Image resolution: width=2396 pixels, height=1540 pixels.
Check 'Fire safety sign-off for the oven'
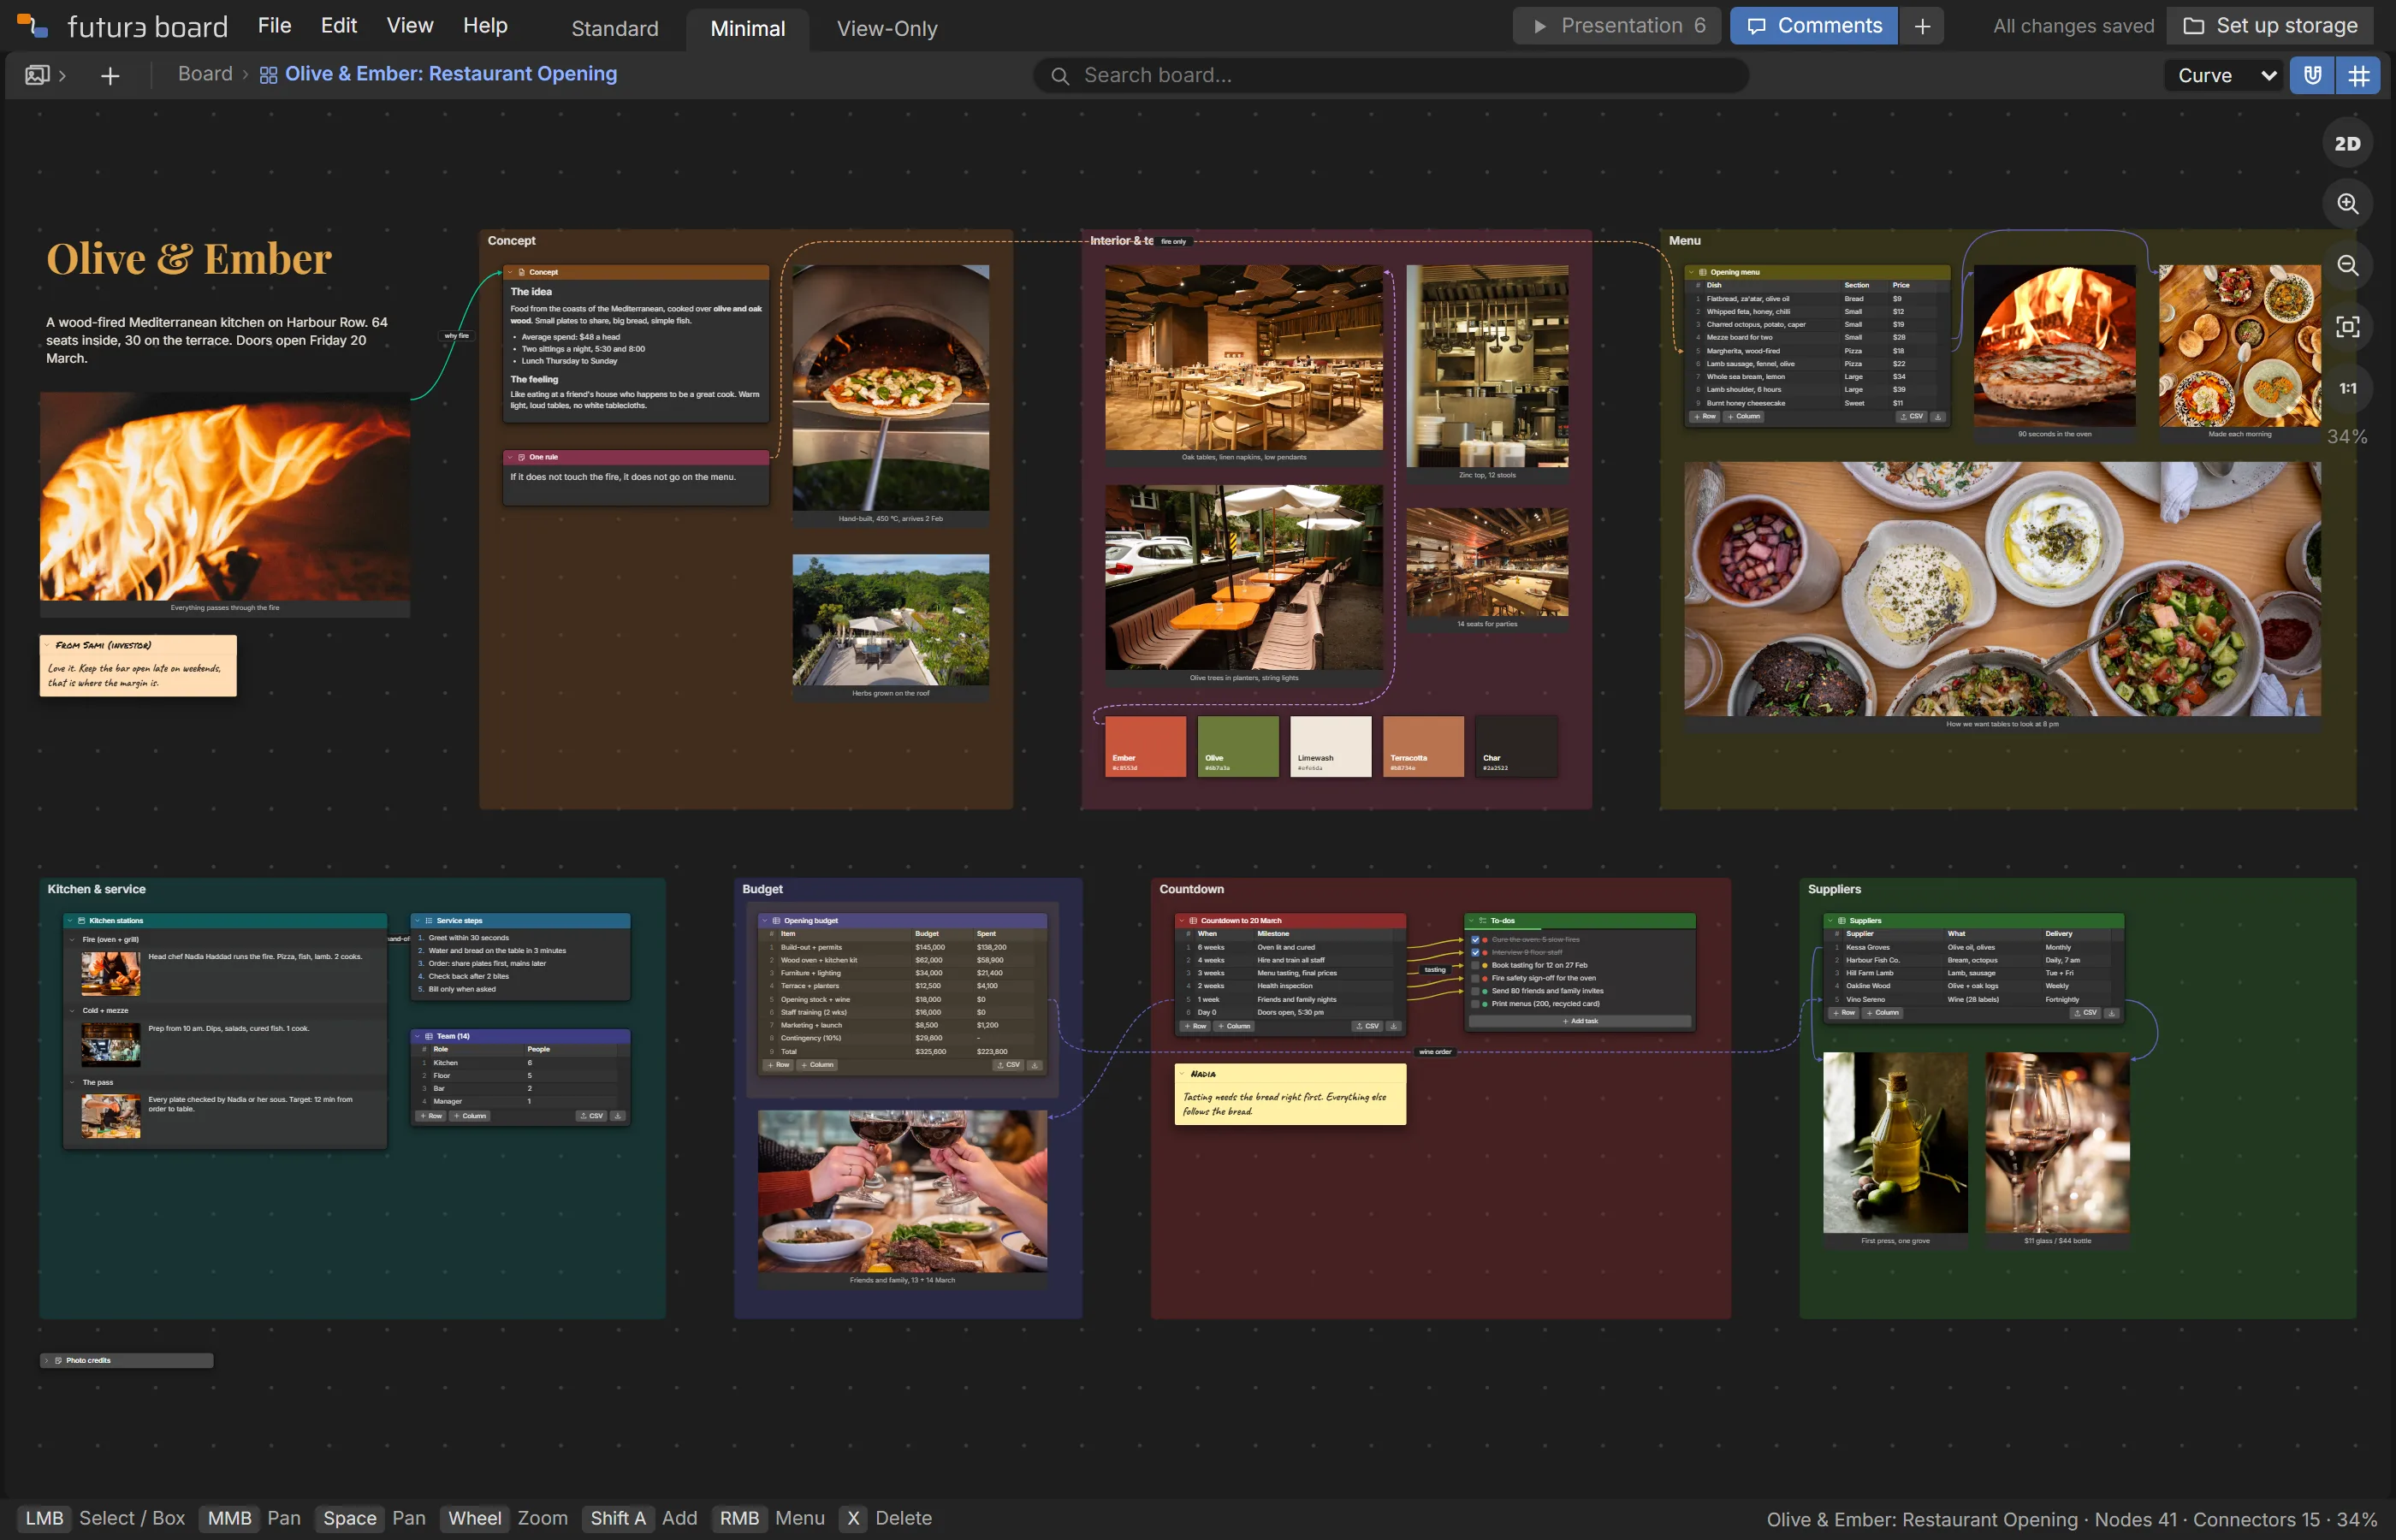pyautogui.click(x=1475, y=978)
